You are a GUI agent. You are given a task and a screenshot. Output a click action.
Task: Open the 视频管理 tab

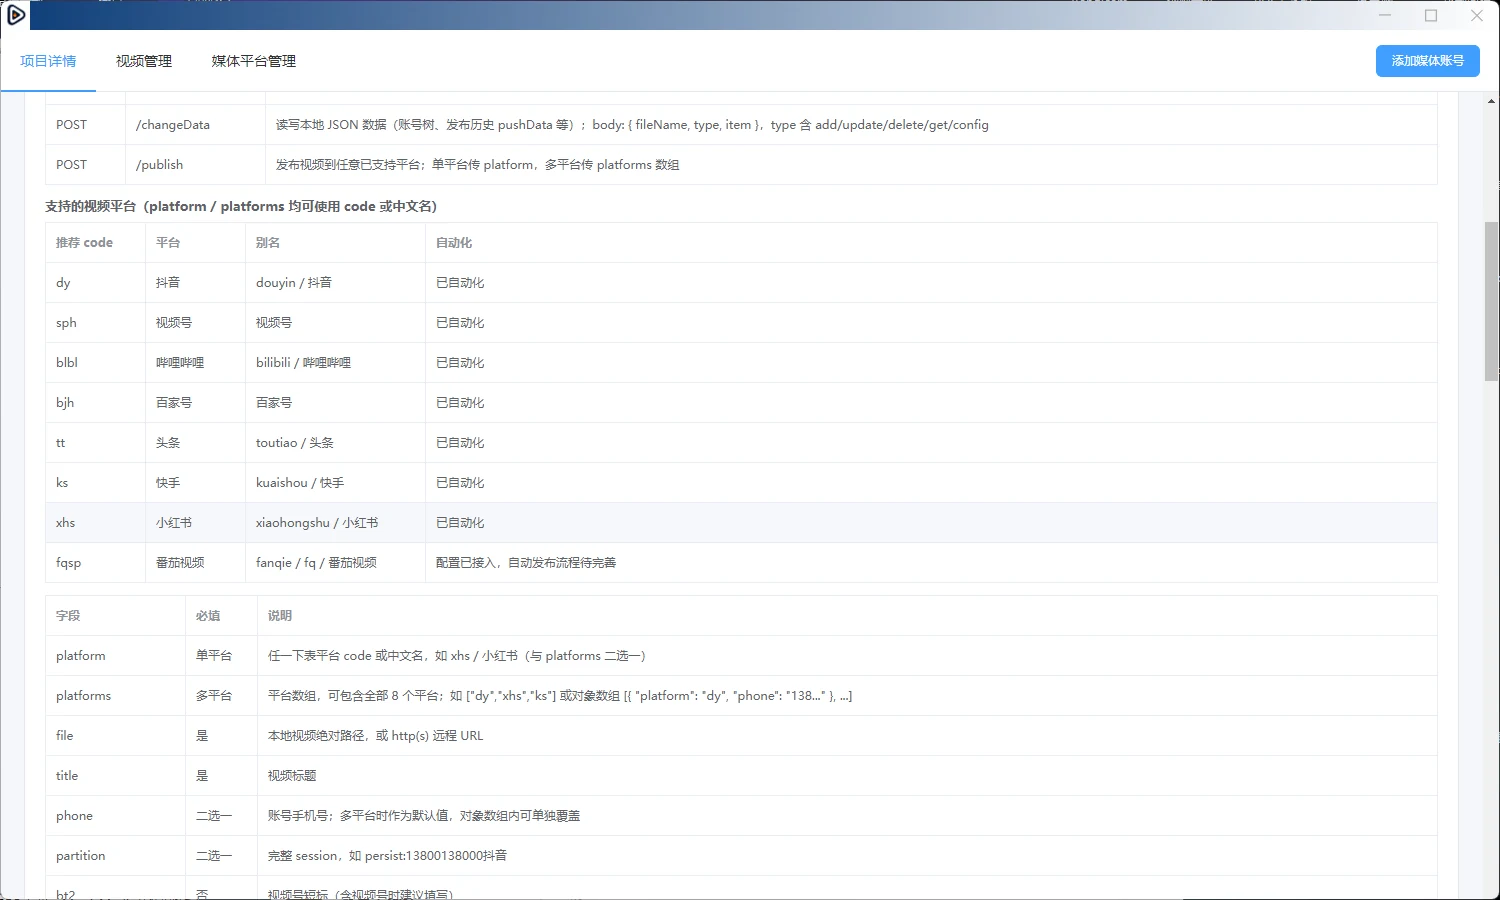(x=144, y=61)
